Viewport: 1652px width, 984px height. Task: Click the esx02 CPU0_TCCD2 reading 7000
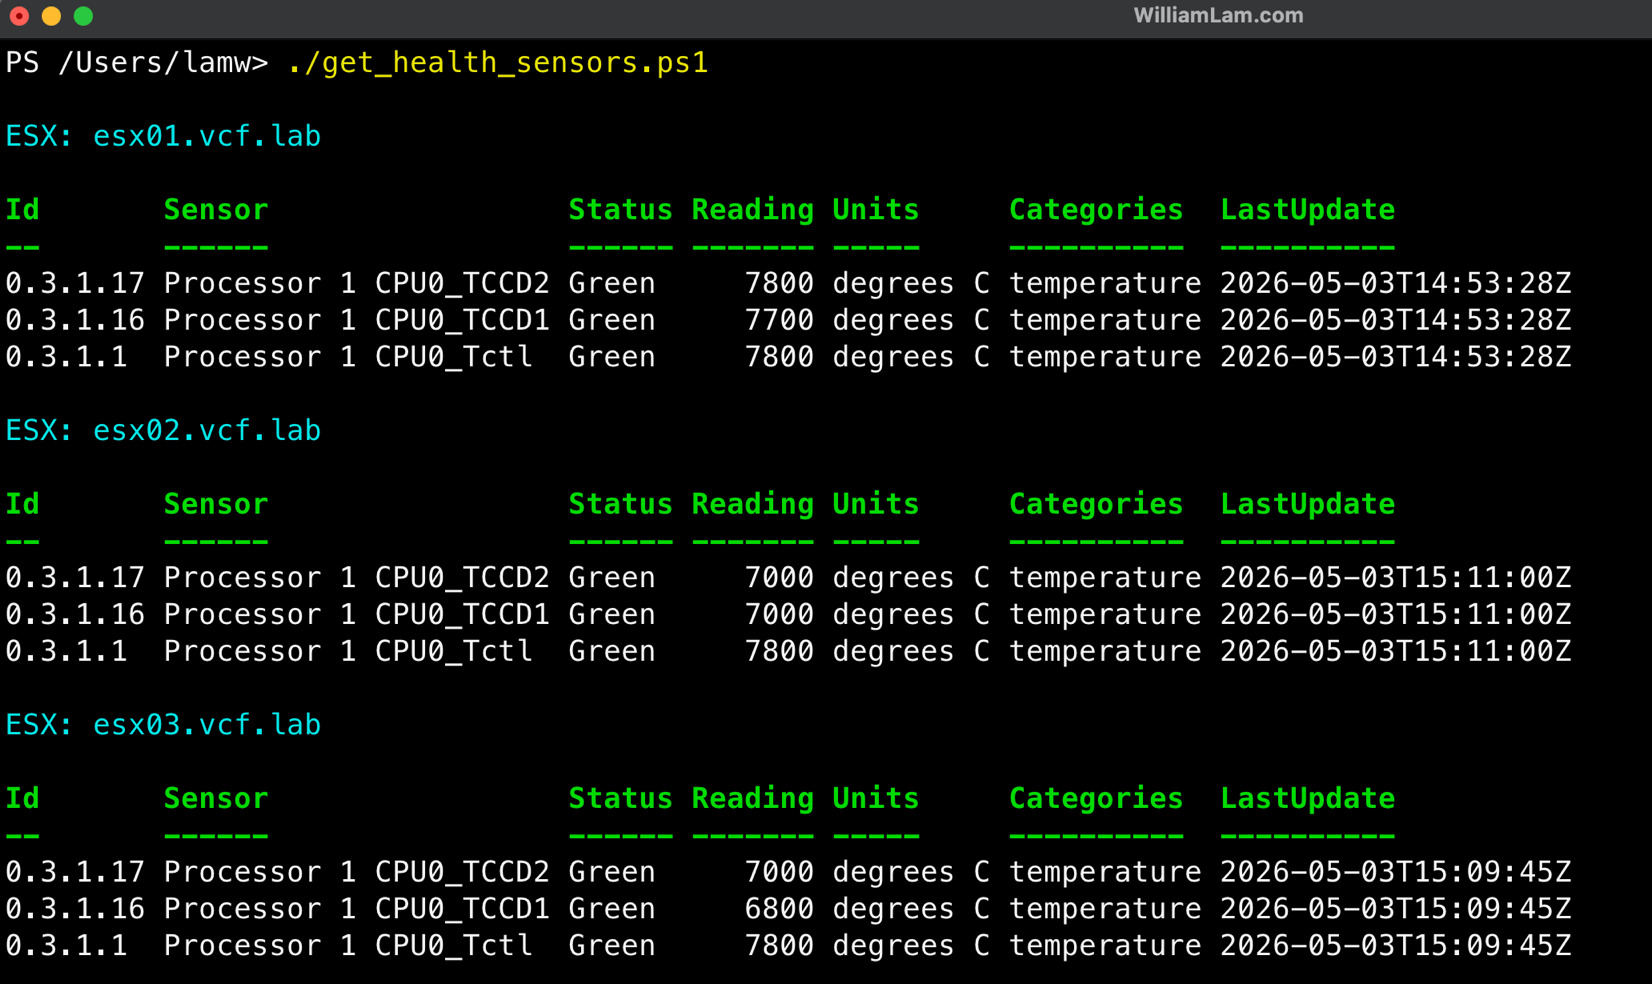pyautogui.click(x=779, y=578)
